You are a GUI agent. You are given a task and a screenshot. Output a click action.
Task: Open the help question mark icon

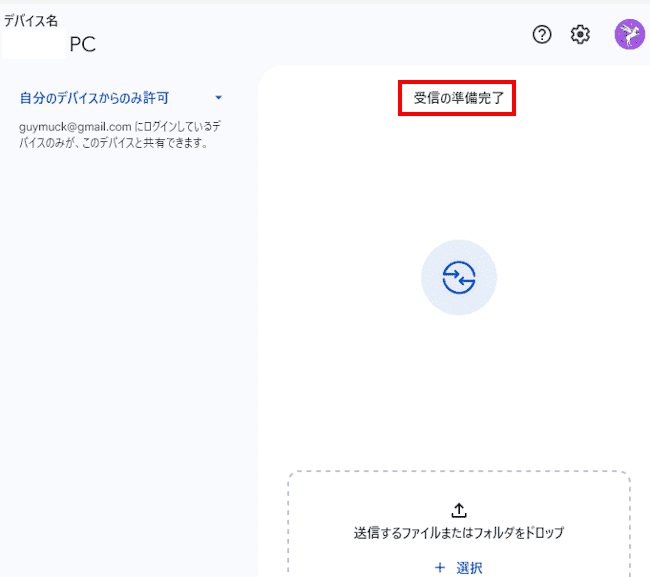(x=542, y=34)
